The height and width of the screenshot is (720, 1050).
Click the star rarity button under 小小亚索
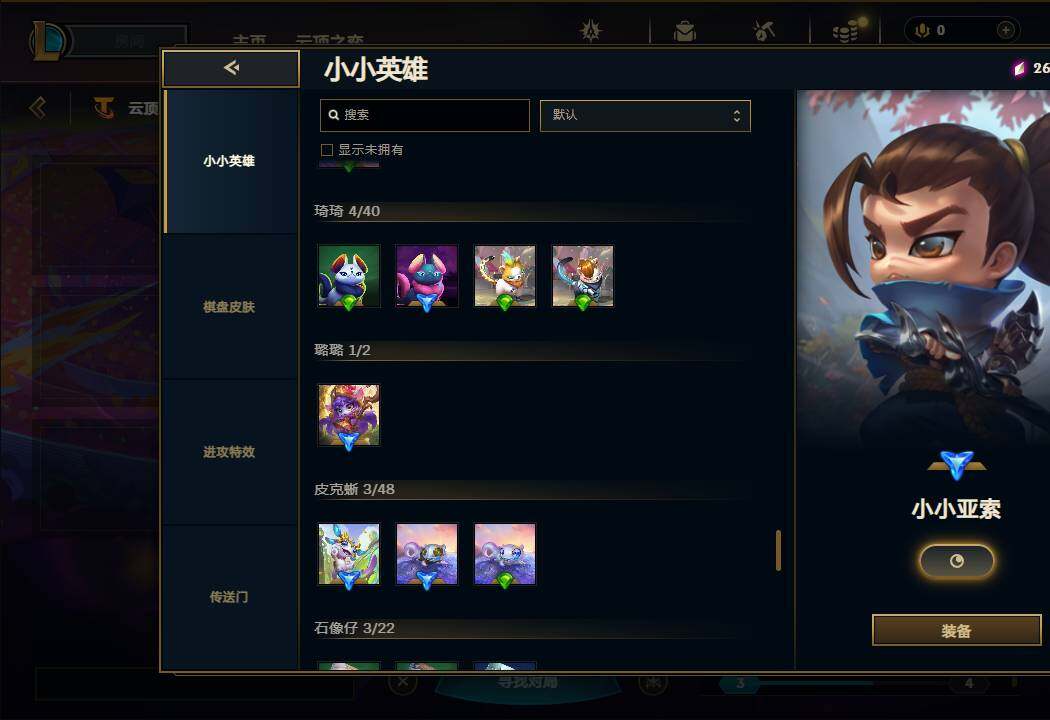click(956, 561)
